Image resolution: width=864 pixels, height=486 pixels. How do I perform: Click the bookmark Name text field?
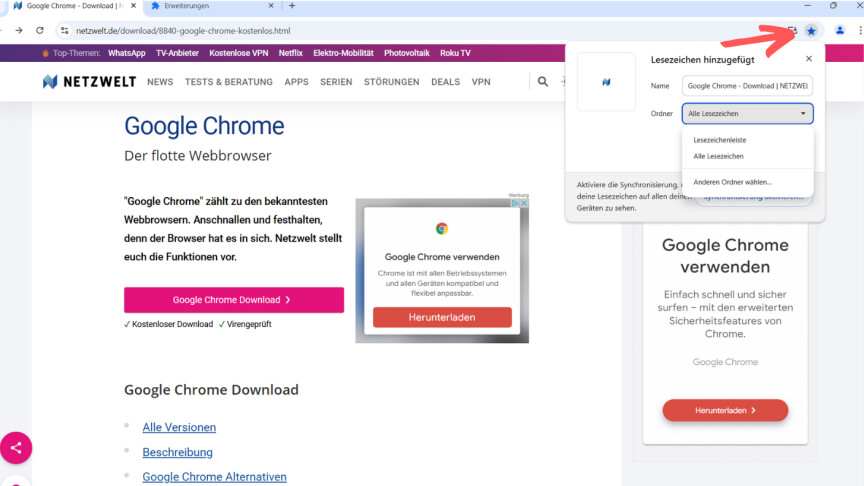point(747,86)
